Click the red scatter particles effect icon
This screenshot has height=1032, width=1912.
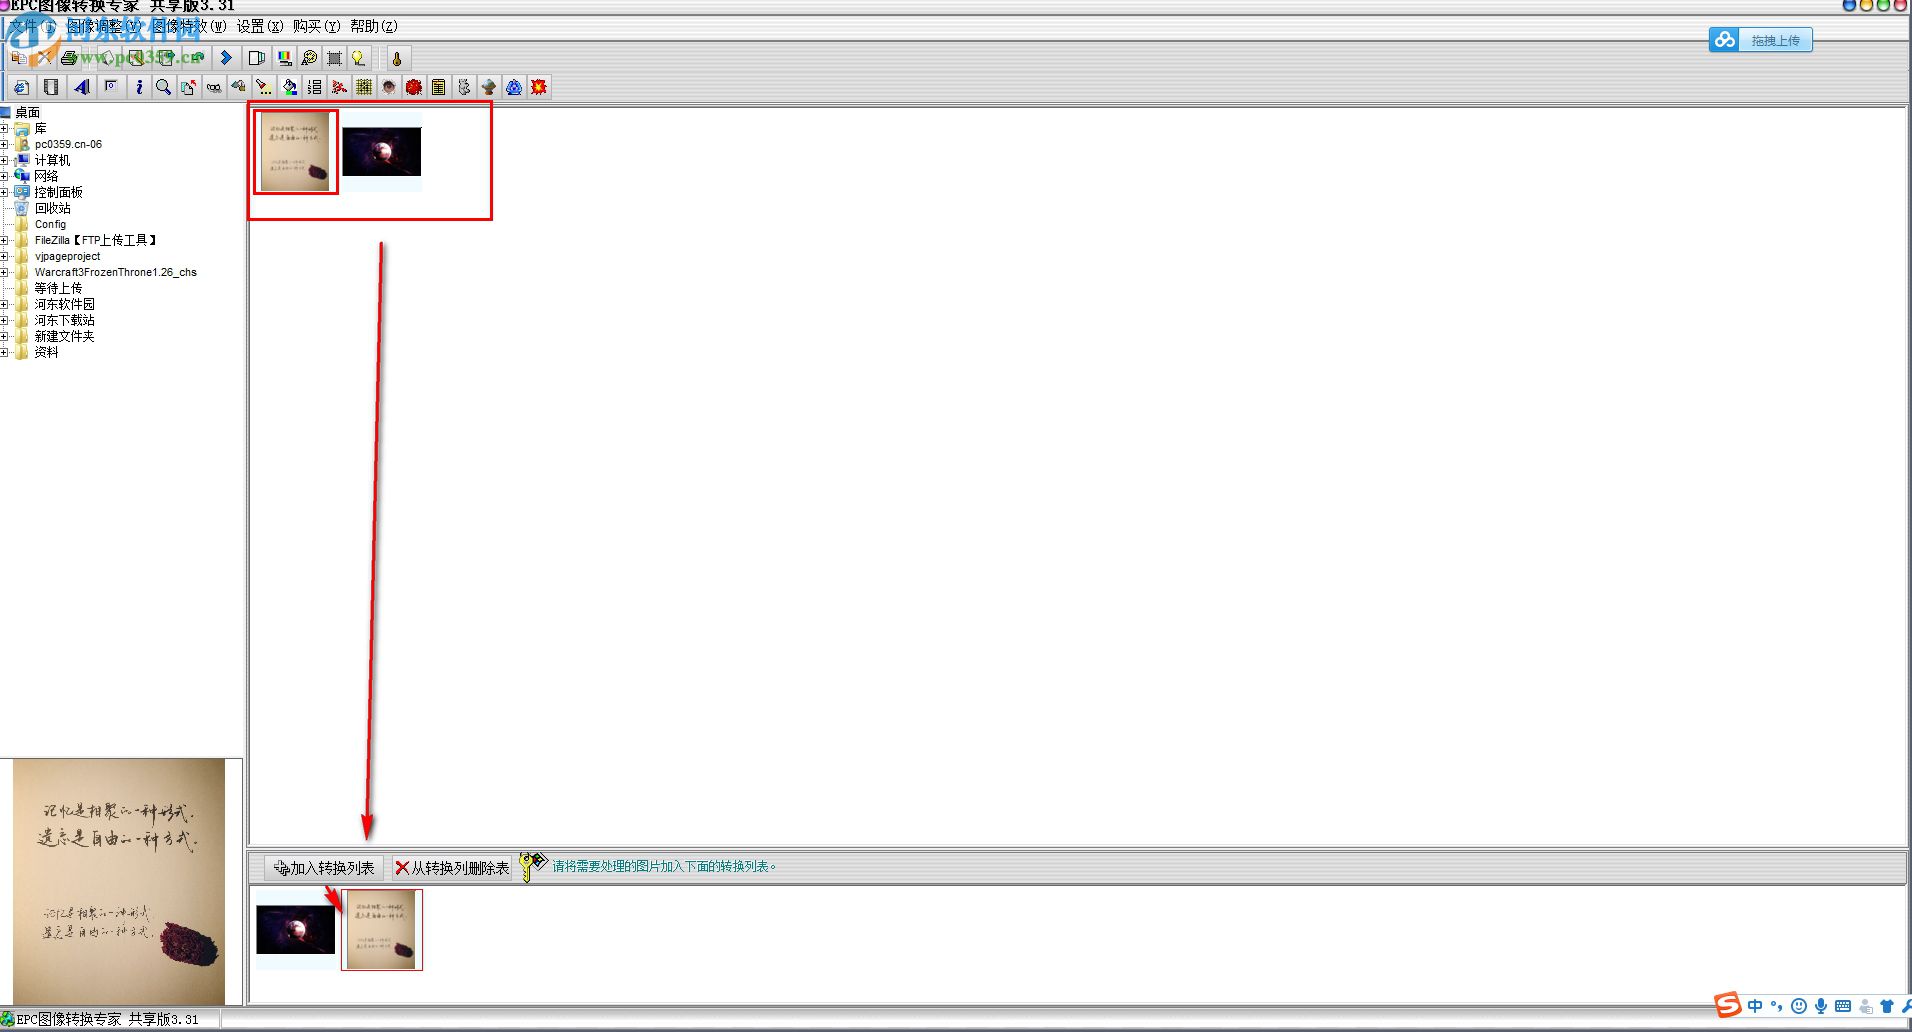point(339,87)
